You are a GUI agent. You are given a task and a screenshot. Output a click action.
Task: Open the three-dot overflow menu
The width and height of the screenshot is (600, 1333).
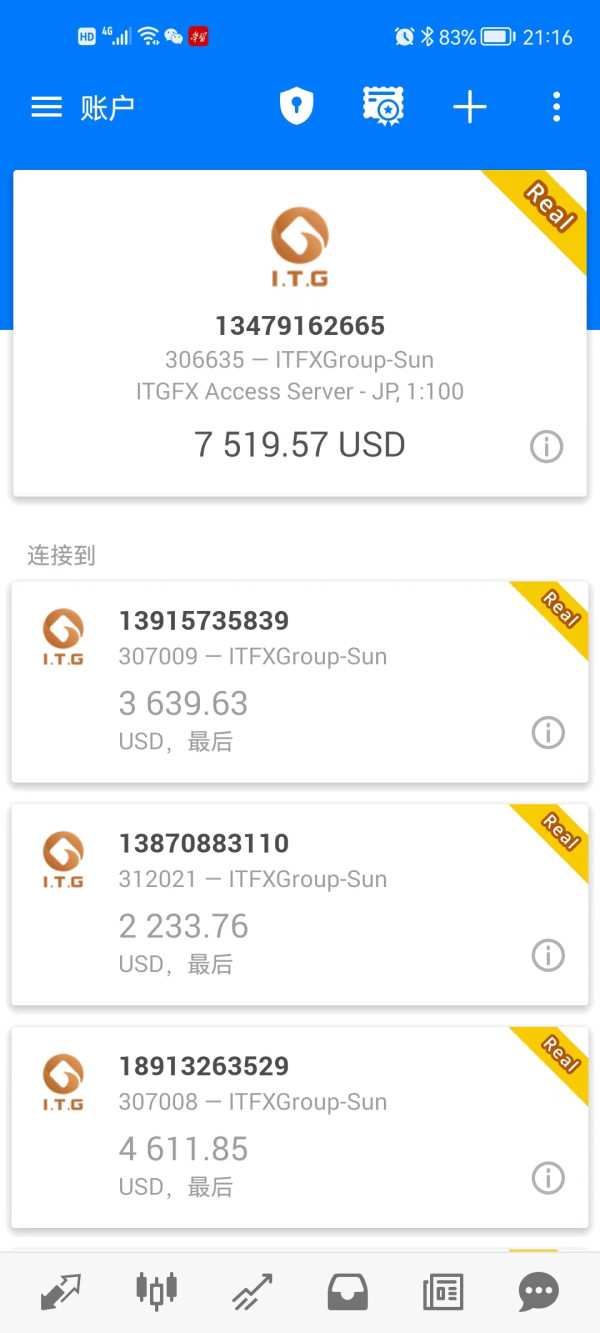[x=556, y=107]
